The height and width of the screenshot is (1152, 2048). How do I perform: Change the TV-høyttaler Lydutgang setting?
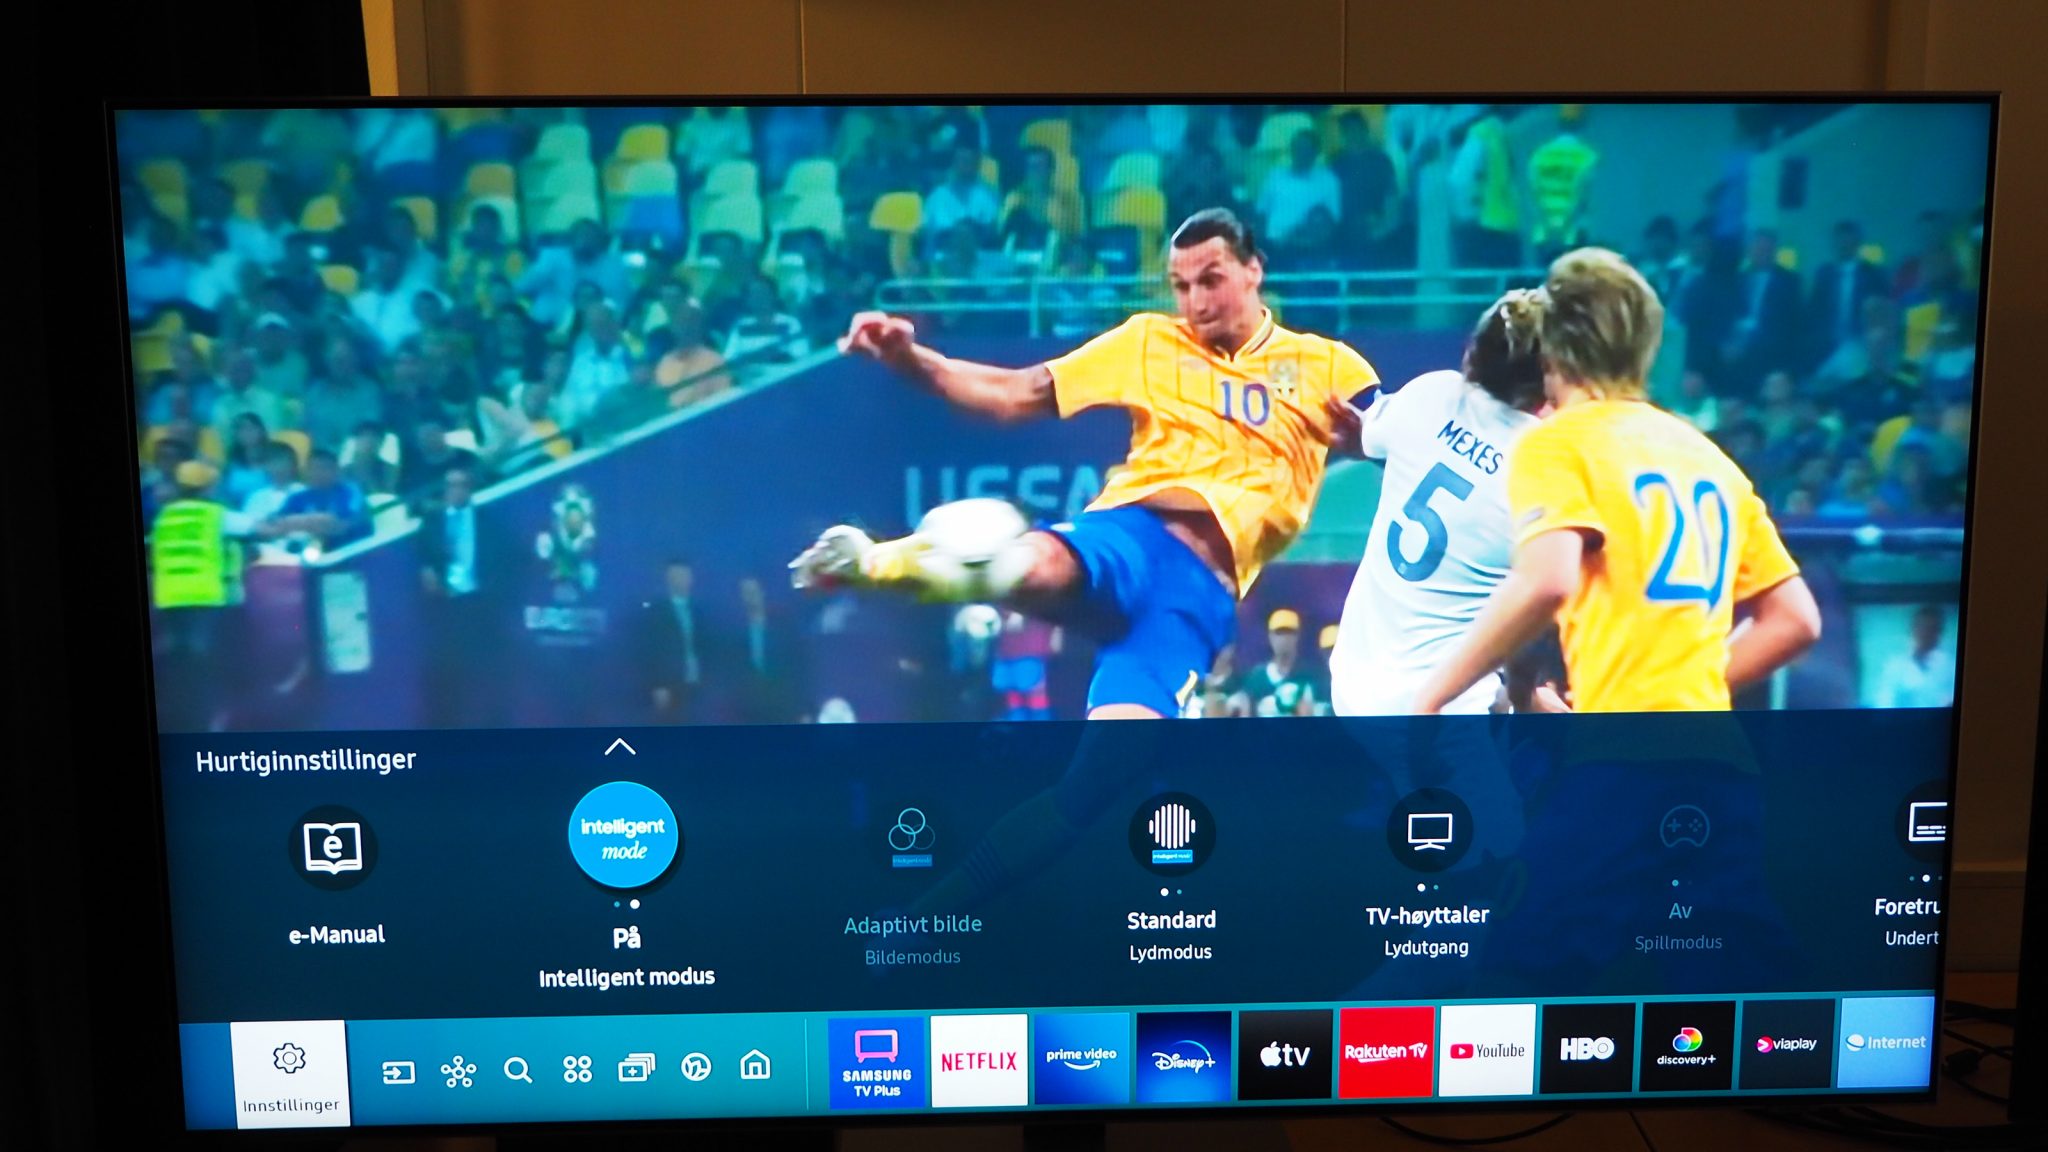click(x=1429, y=831)
